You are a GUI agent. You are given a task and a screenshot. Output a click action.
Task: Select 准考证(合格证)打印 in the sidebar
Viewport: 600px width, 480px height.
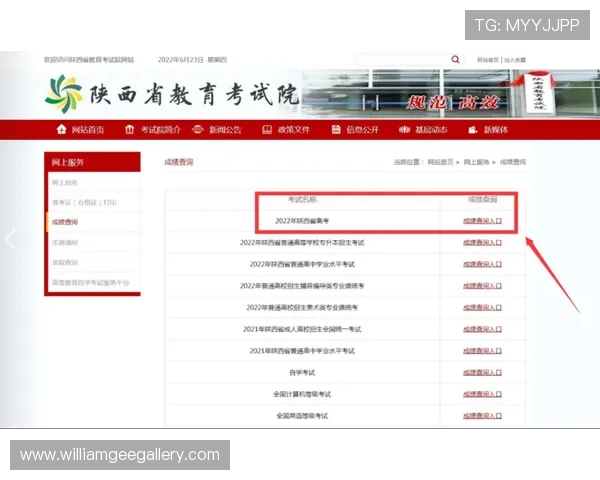pyautogui.click(x=84, y=202)
